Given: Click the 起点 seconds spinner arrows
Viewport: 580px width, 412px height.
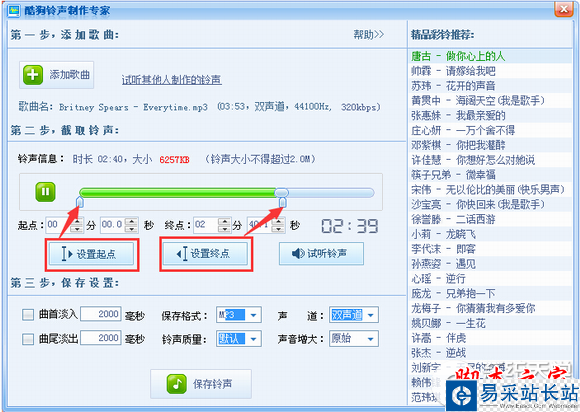Looking at the screenshot, I should click(131, 225).
